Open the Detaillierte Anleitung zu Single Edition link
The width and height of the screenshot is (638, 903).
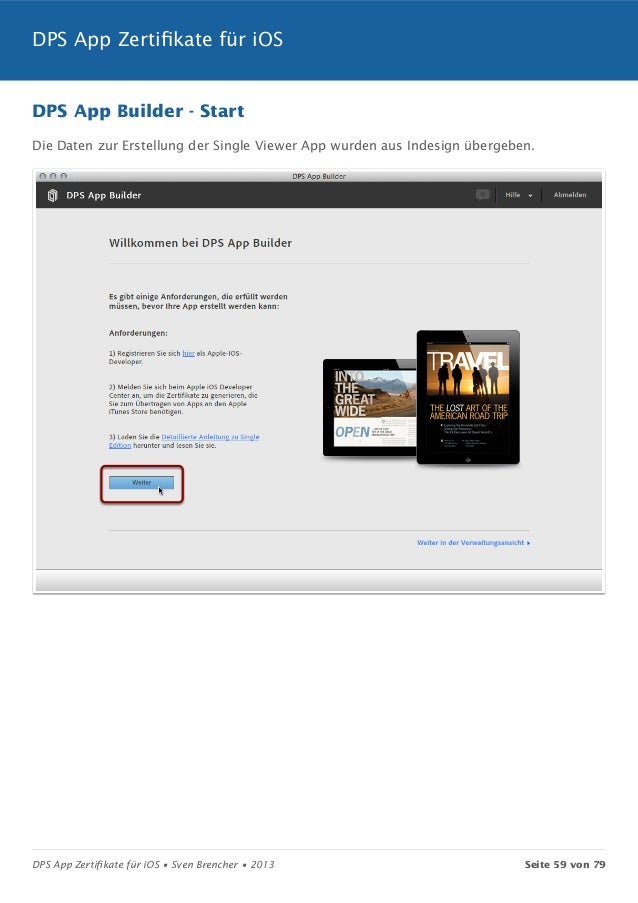[x=184, y=441]
